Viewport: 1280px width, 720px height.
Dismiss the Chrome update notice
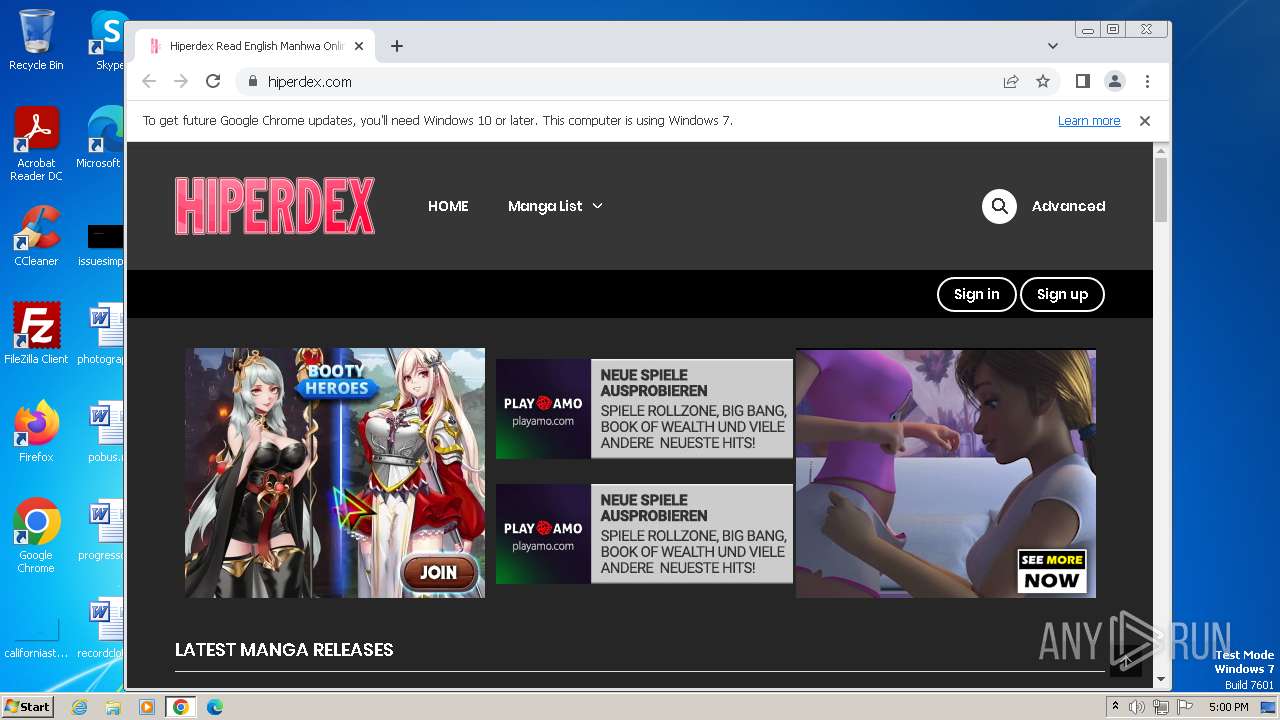click(x=1145, y=121)
